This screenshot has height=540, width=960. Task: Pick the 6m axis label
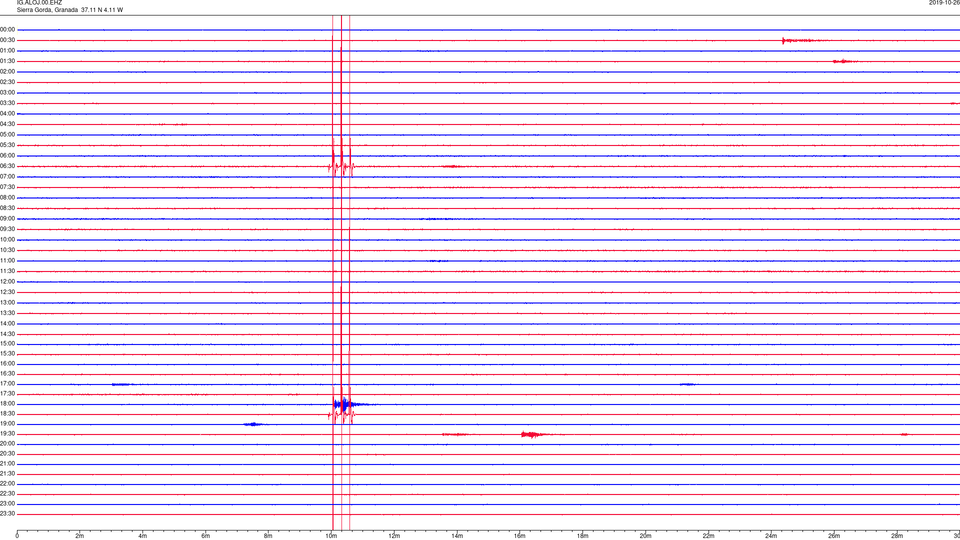(206, 536)
